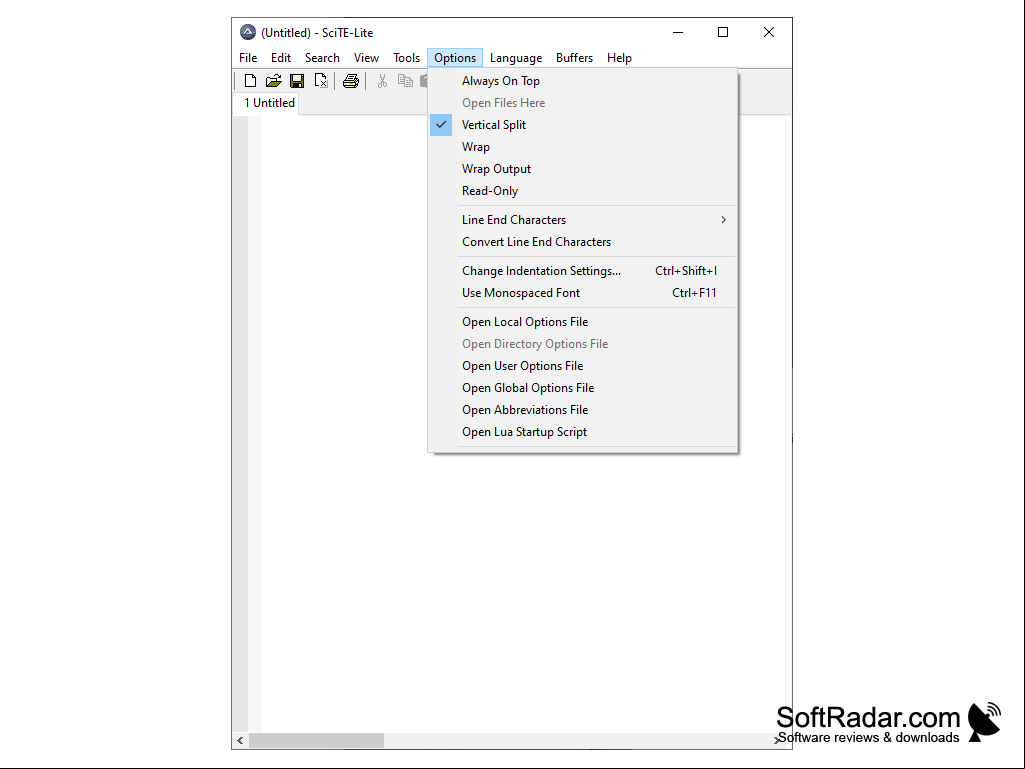Viewport: 1025px width, 769px height.
Task: Choose Open Lua Startup Script
Action: (x=583, y=432)
